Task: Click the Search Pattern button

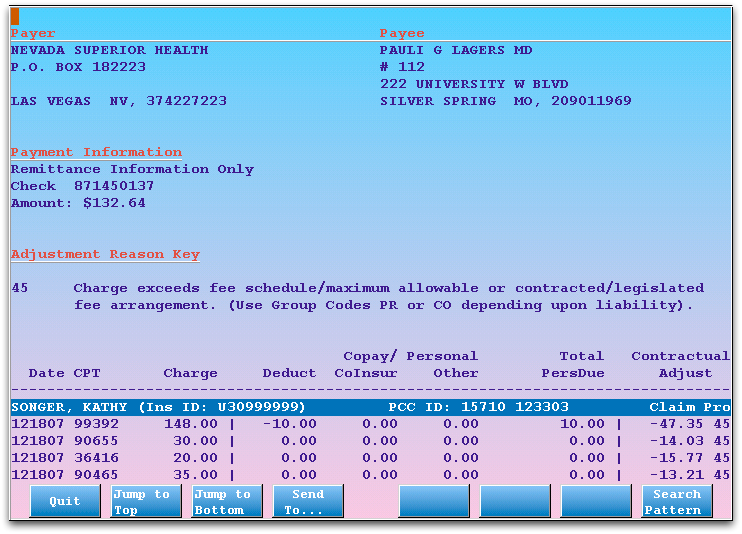Action: click(677, 501)
